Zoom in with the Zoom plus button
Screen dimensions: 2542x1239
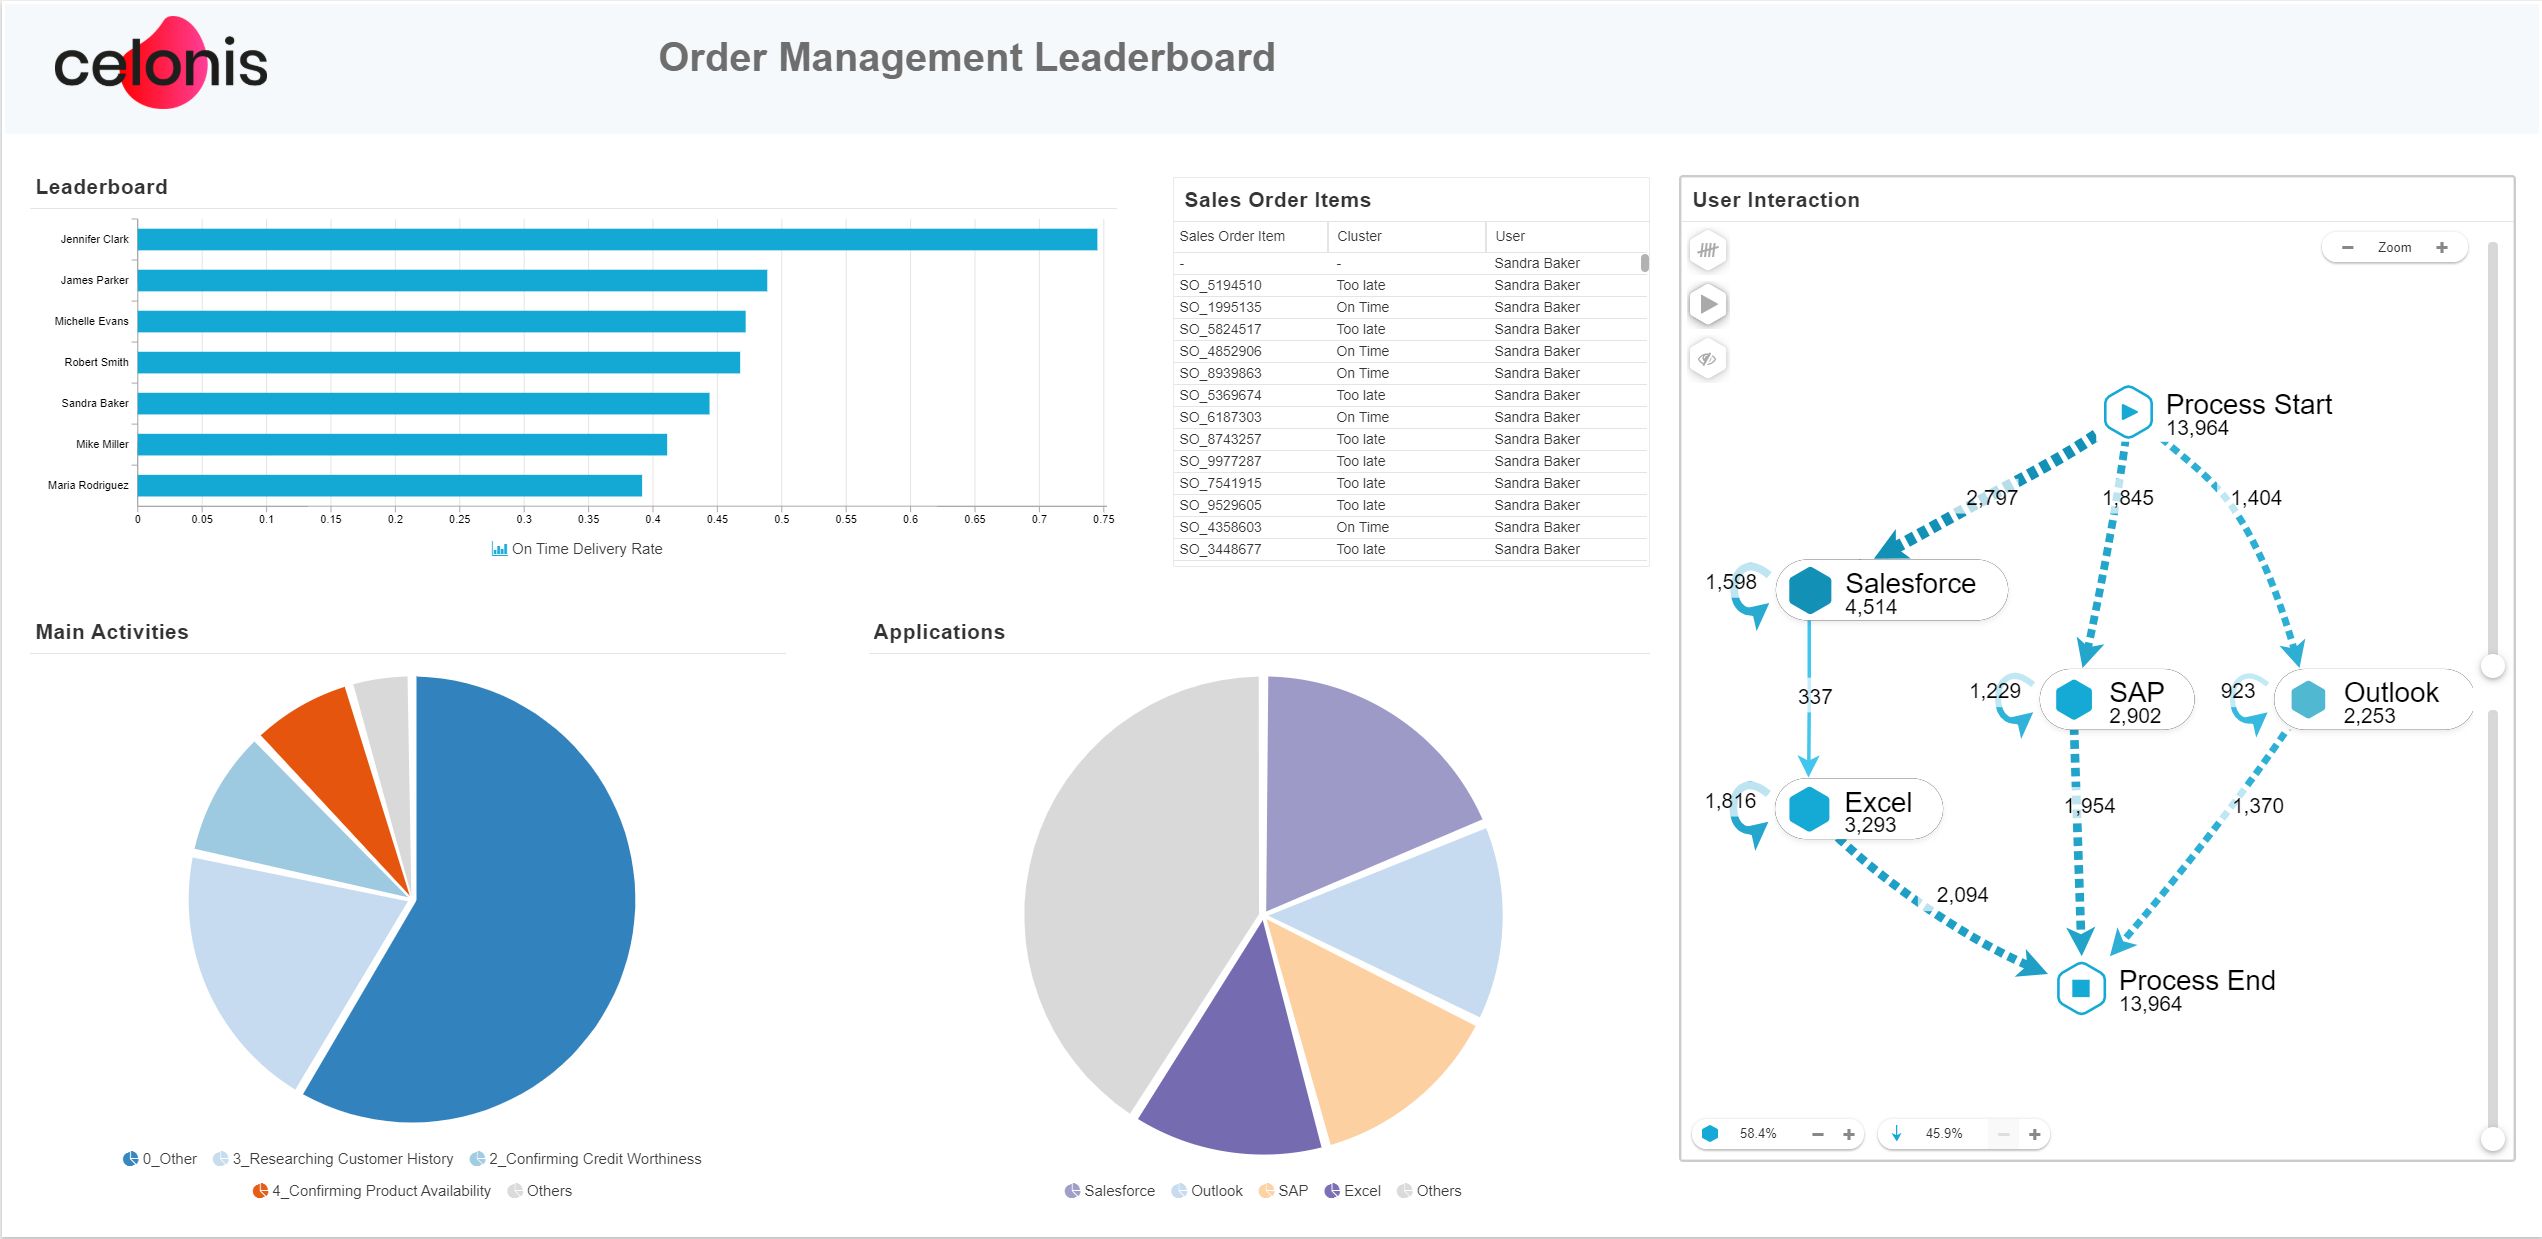pos(2442,247)
